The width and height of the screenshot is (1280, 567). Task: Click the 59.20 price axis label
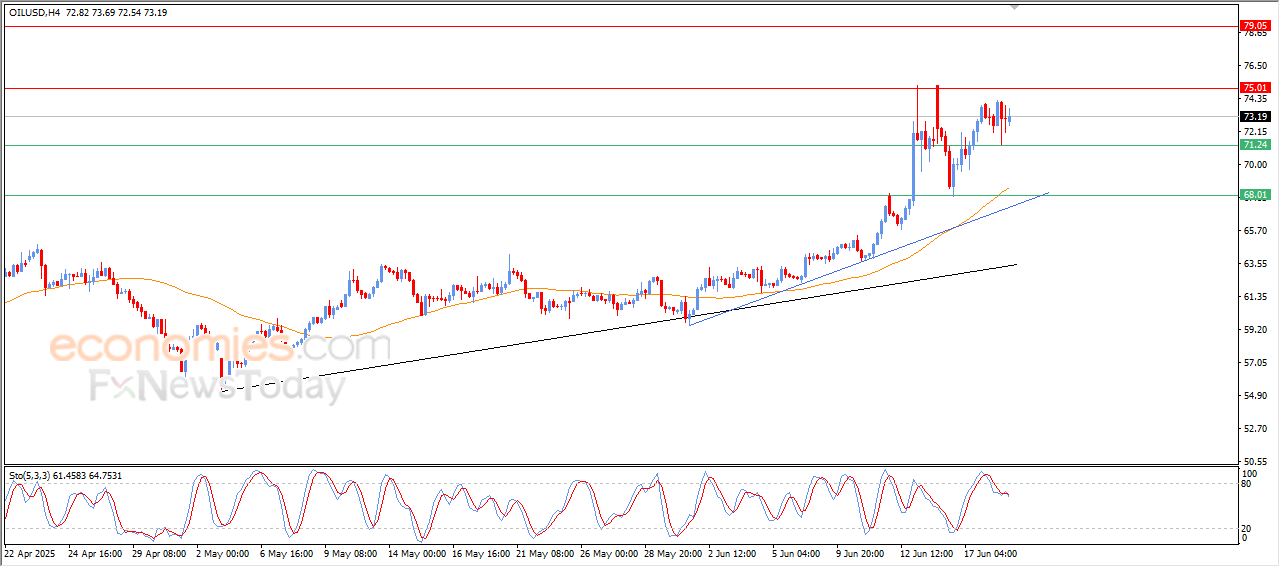pyautogui.click(x=1254, y=330)
